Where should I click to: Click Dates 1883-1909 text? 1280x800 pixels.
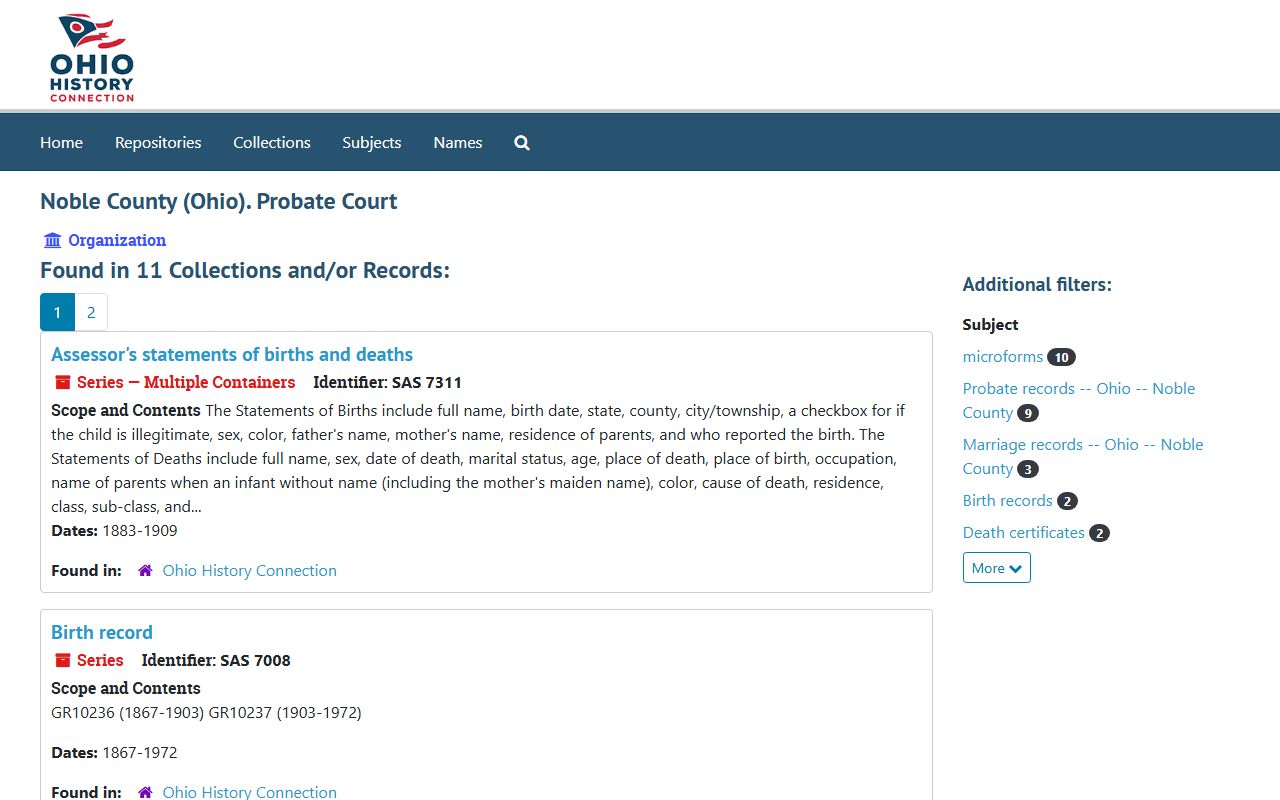point(114,531)
